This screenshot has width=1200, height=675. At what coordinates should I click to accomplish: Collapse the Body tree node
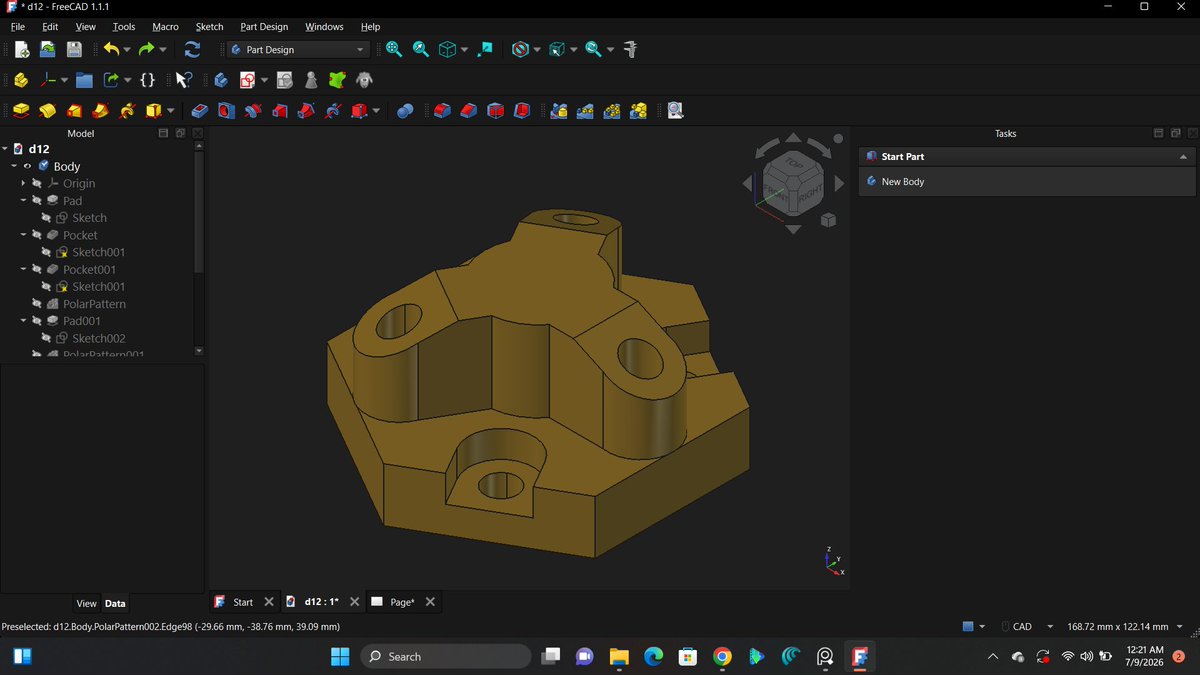14,166
